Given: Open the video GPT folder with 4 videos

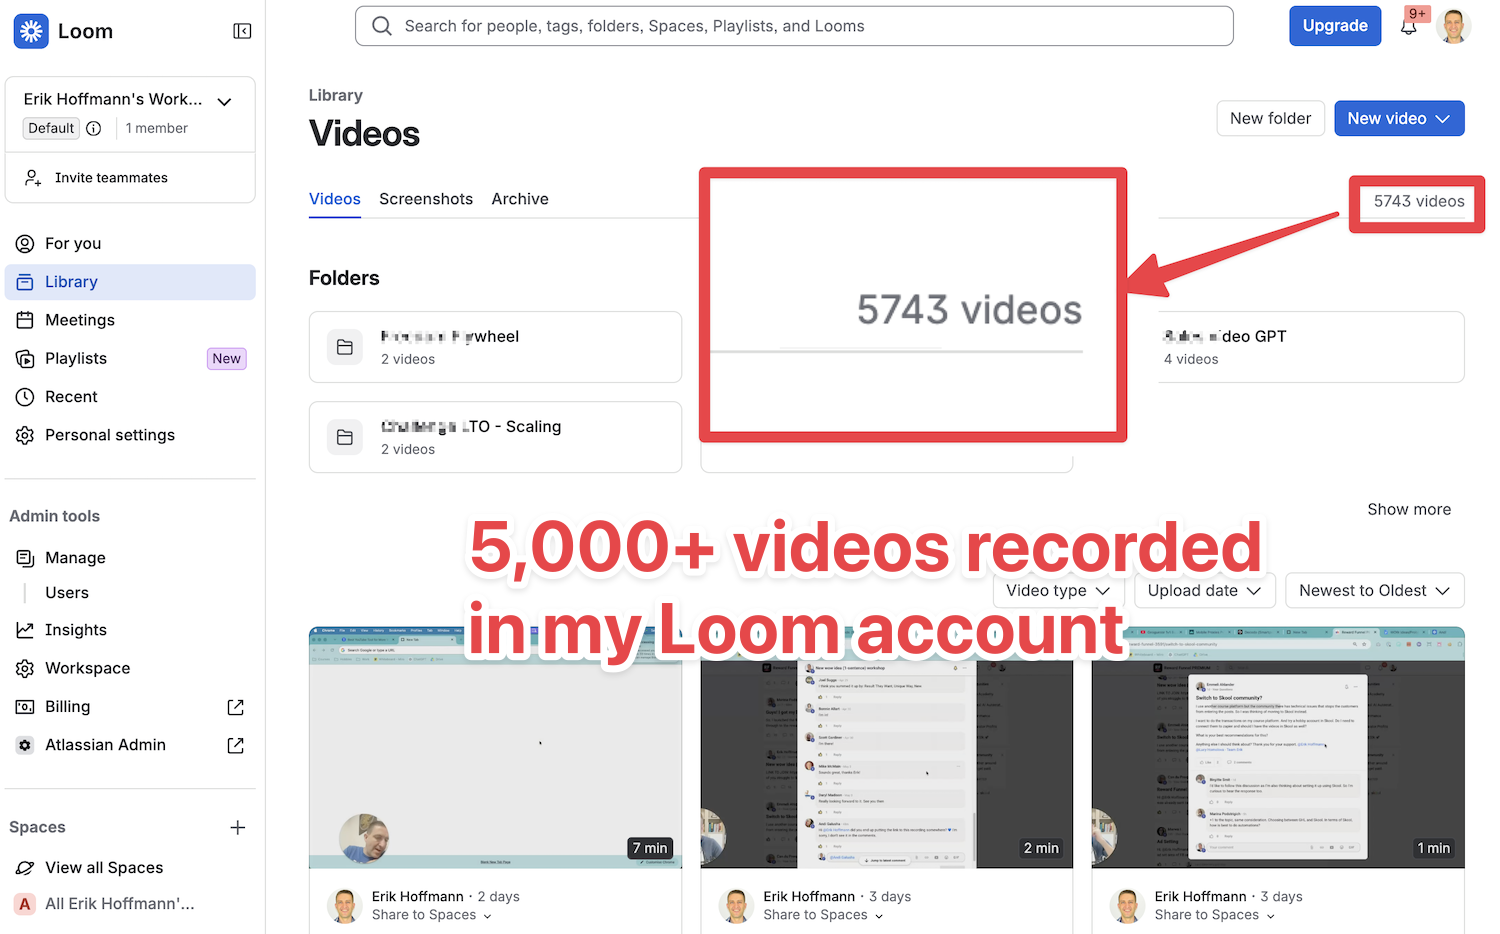Looking at the screenshot, I should pos(1310,347).
